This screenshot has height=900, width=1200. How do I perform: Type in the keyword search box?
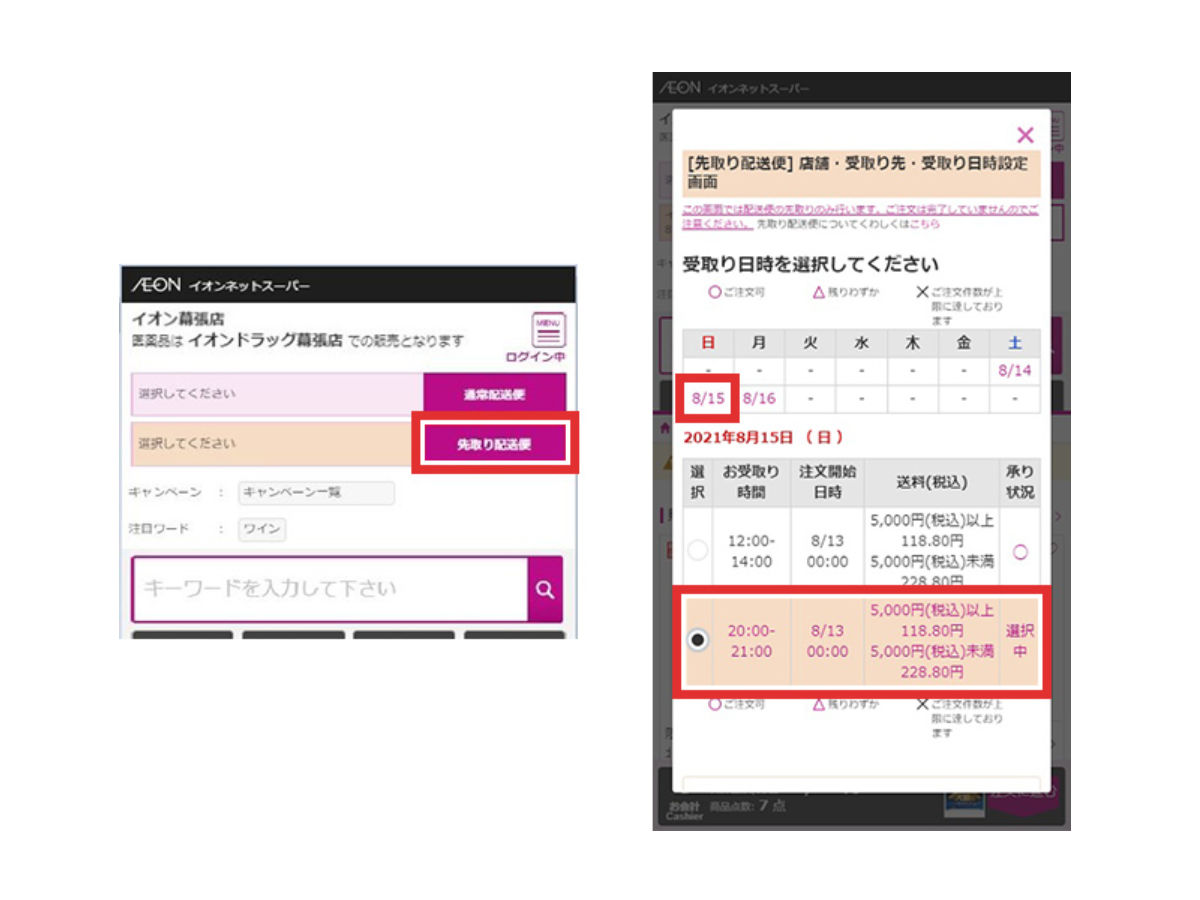click(x=330, y=589)
